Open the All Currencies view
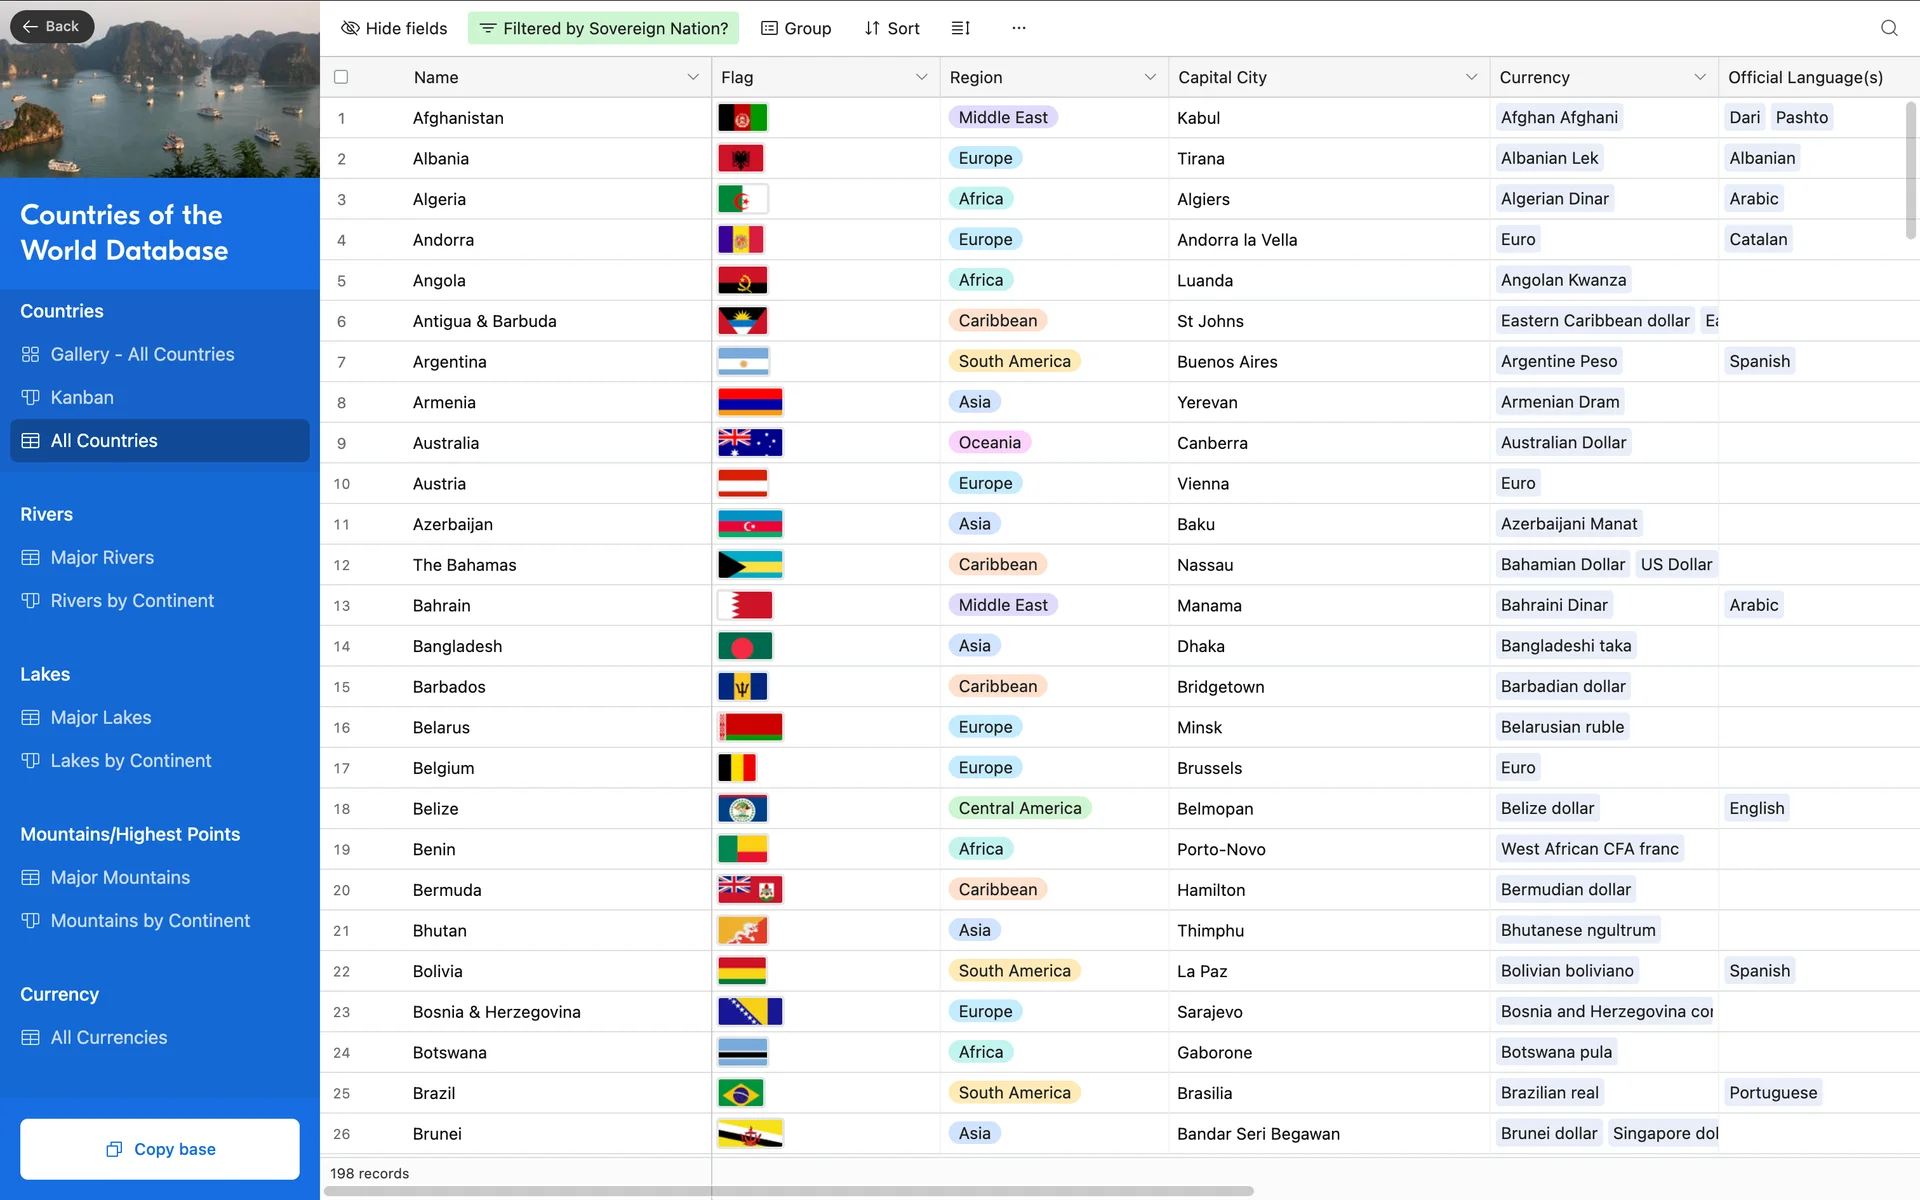Image resolution: width=1920 pixels, height=1200 pixels. click(x=109, y=1037)
